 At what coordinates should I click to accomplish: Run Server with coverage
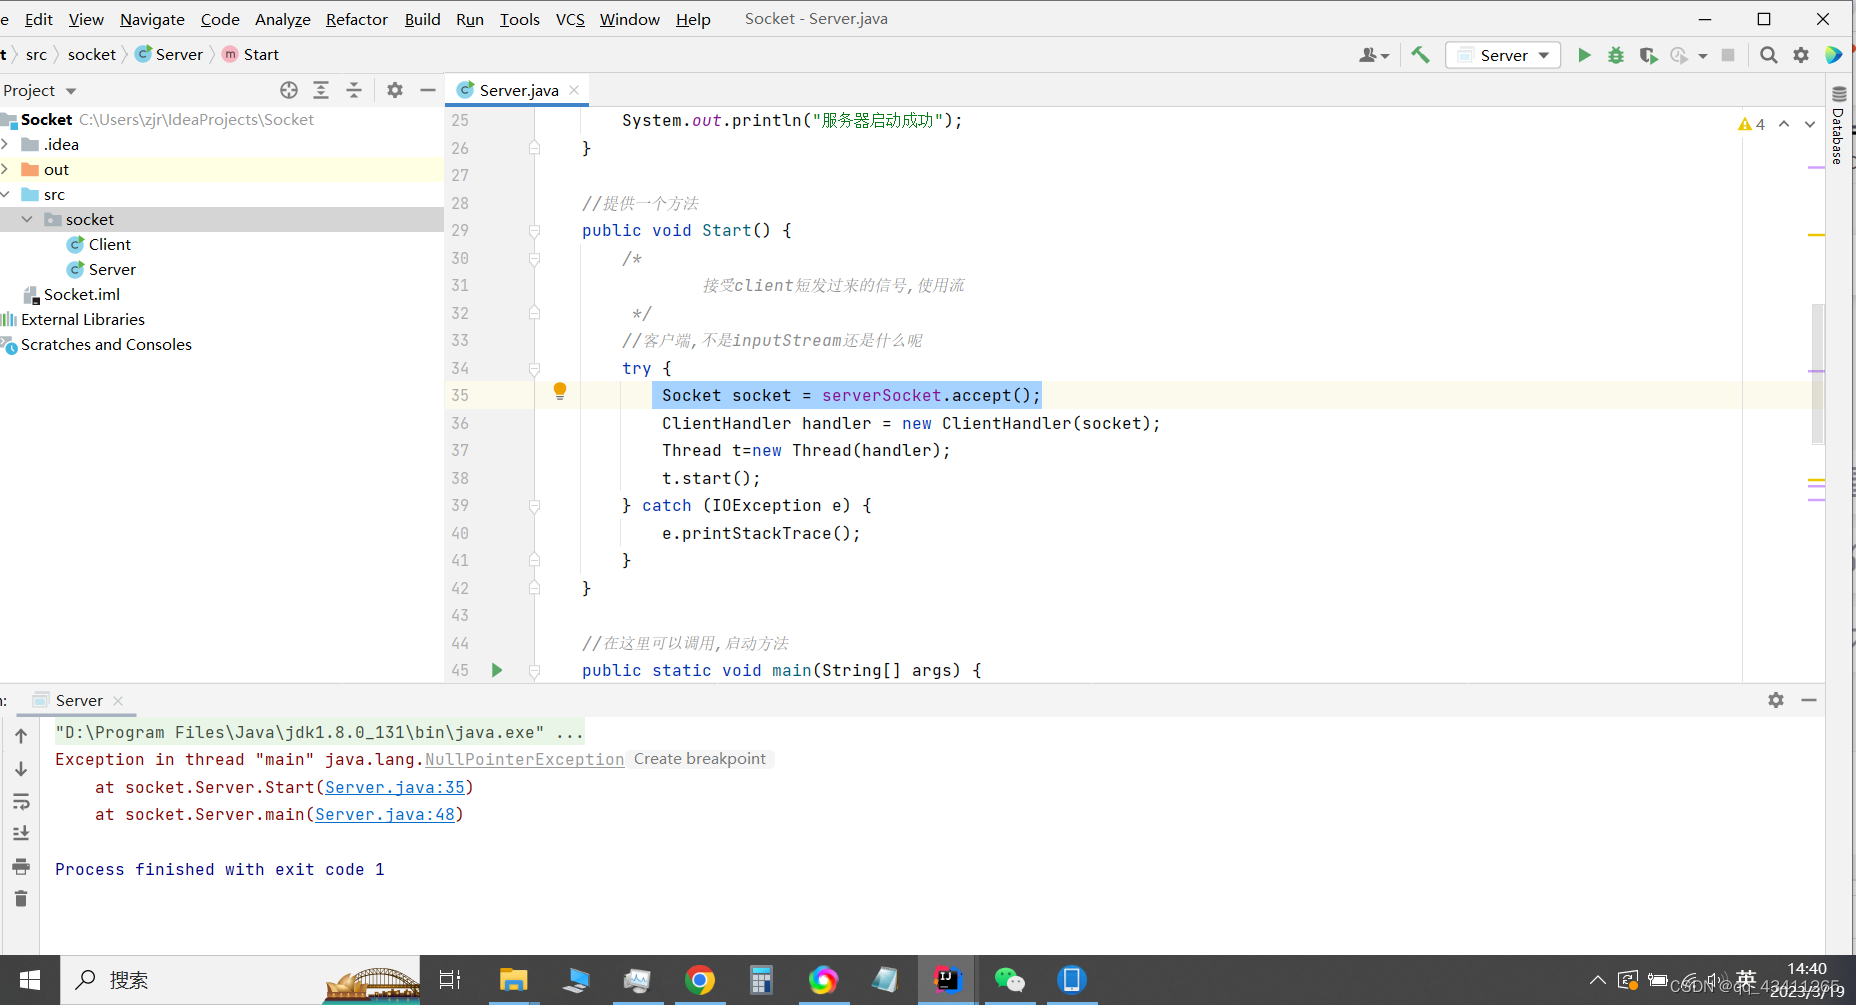click(1648, 55)
